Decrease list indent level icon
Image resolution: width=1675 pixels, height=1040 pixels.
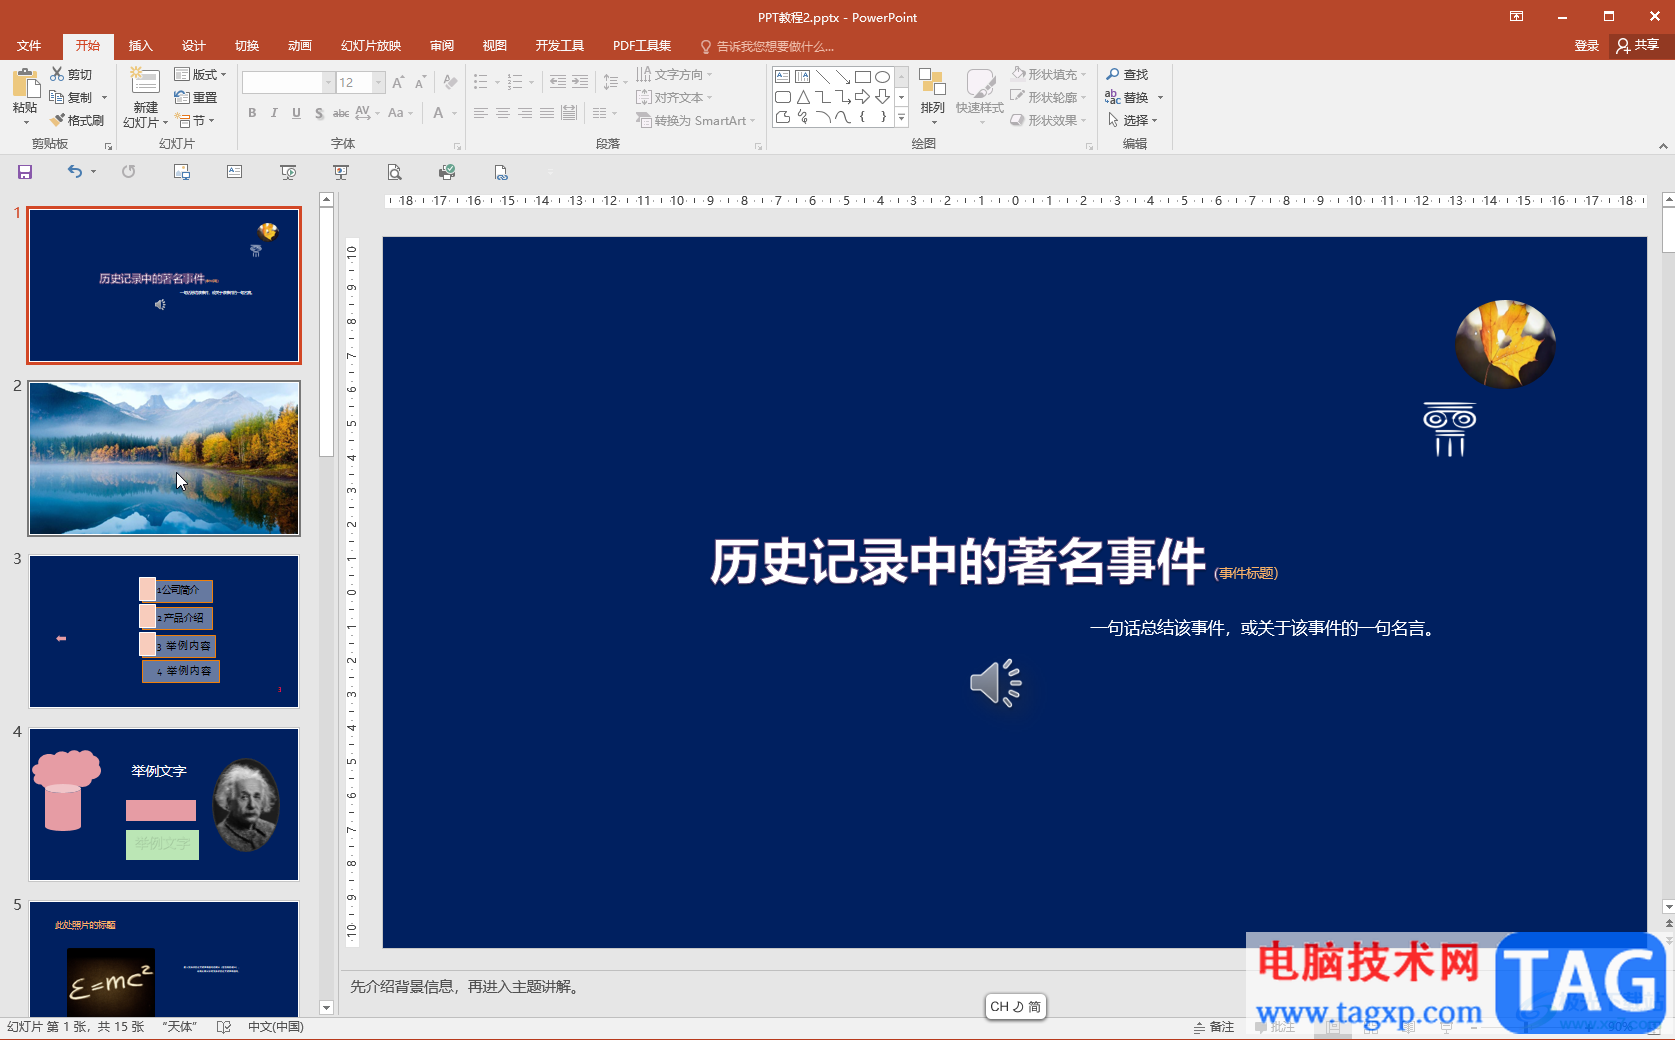tap(558, 82)
